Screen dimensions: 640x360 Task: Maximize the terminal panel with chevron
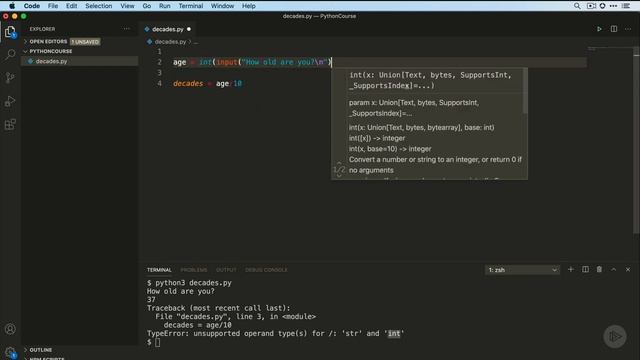pos(613,269)
